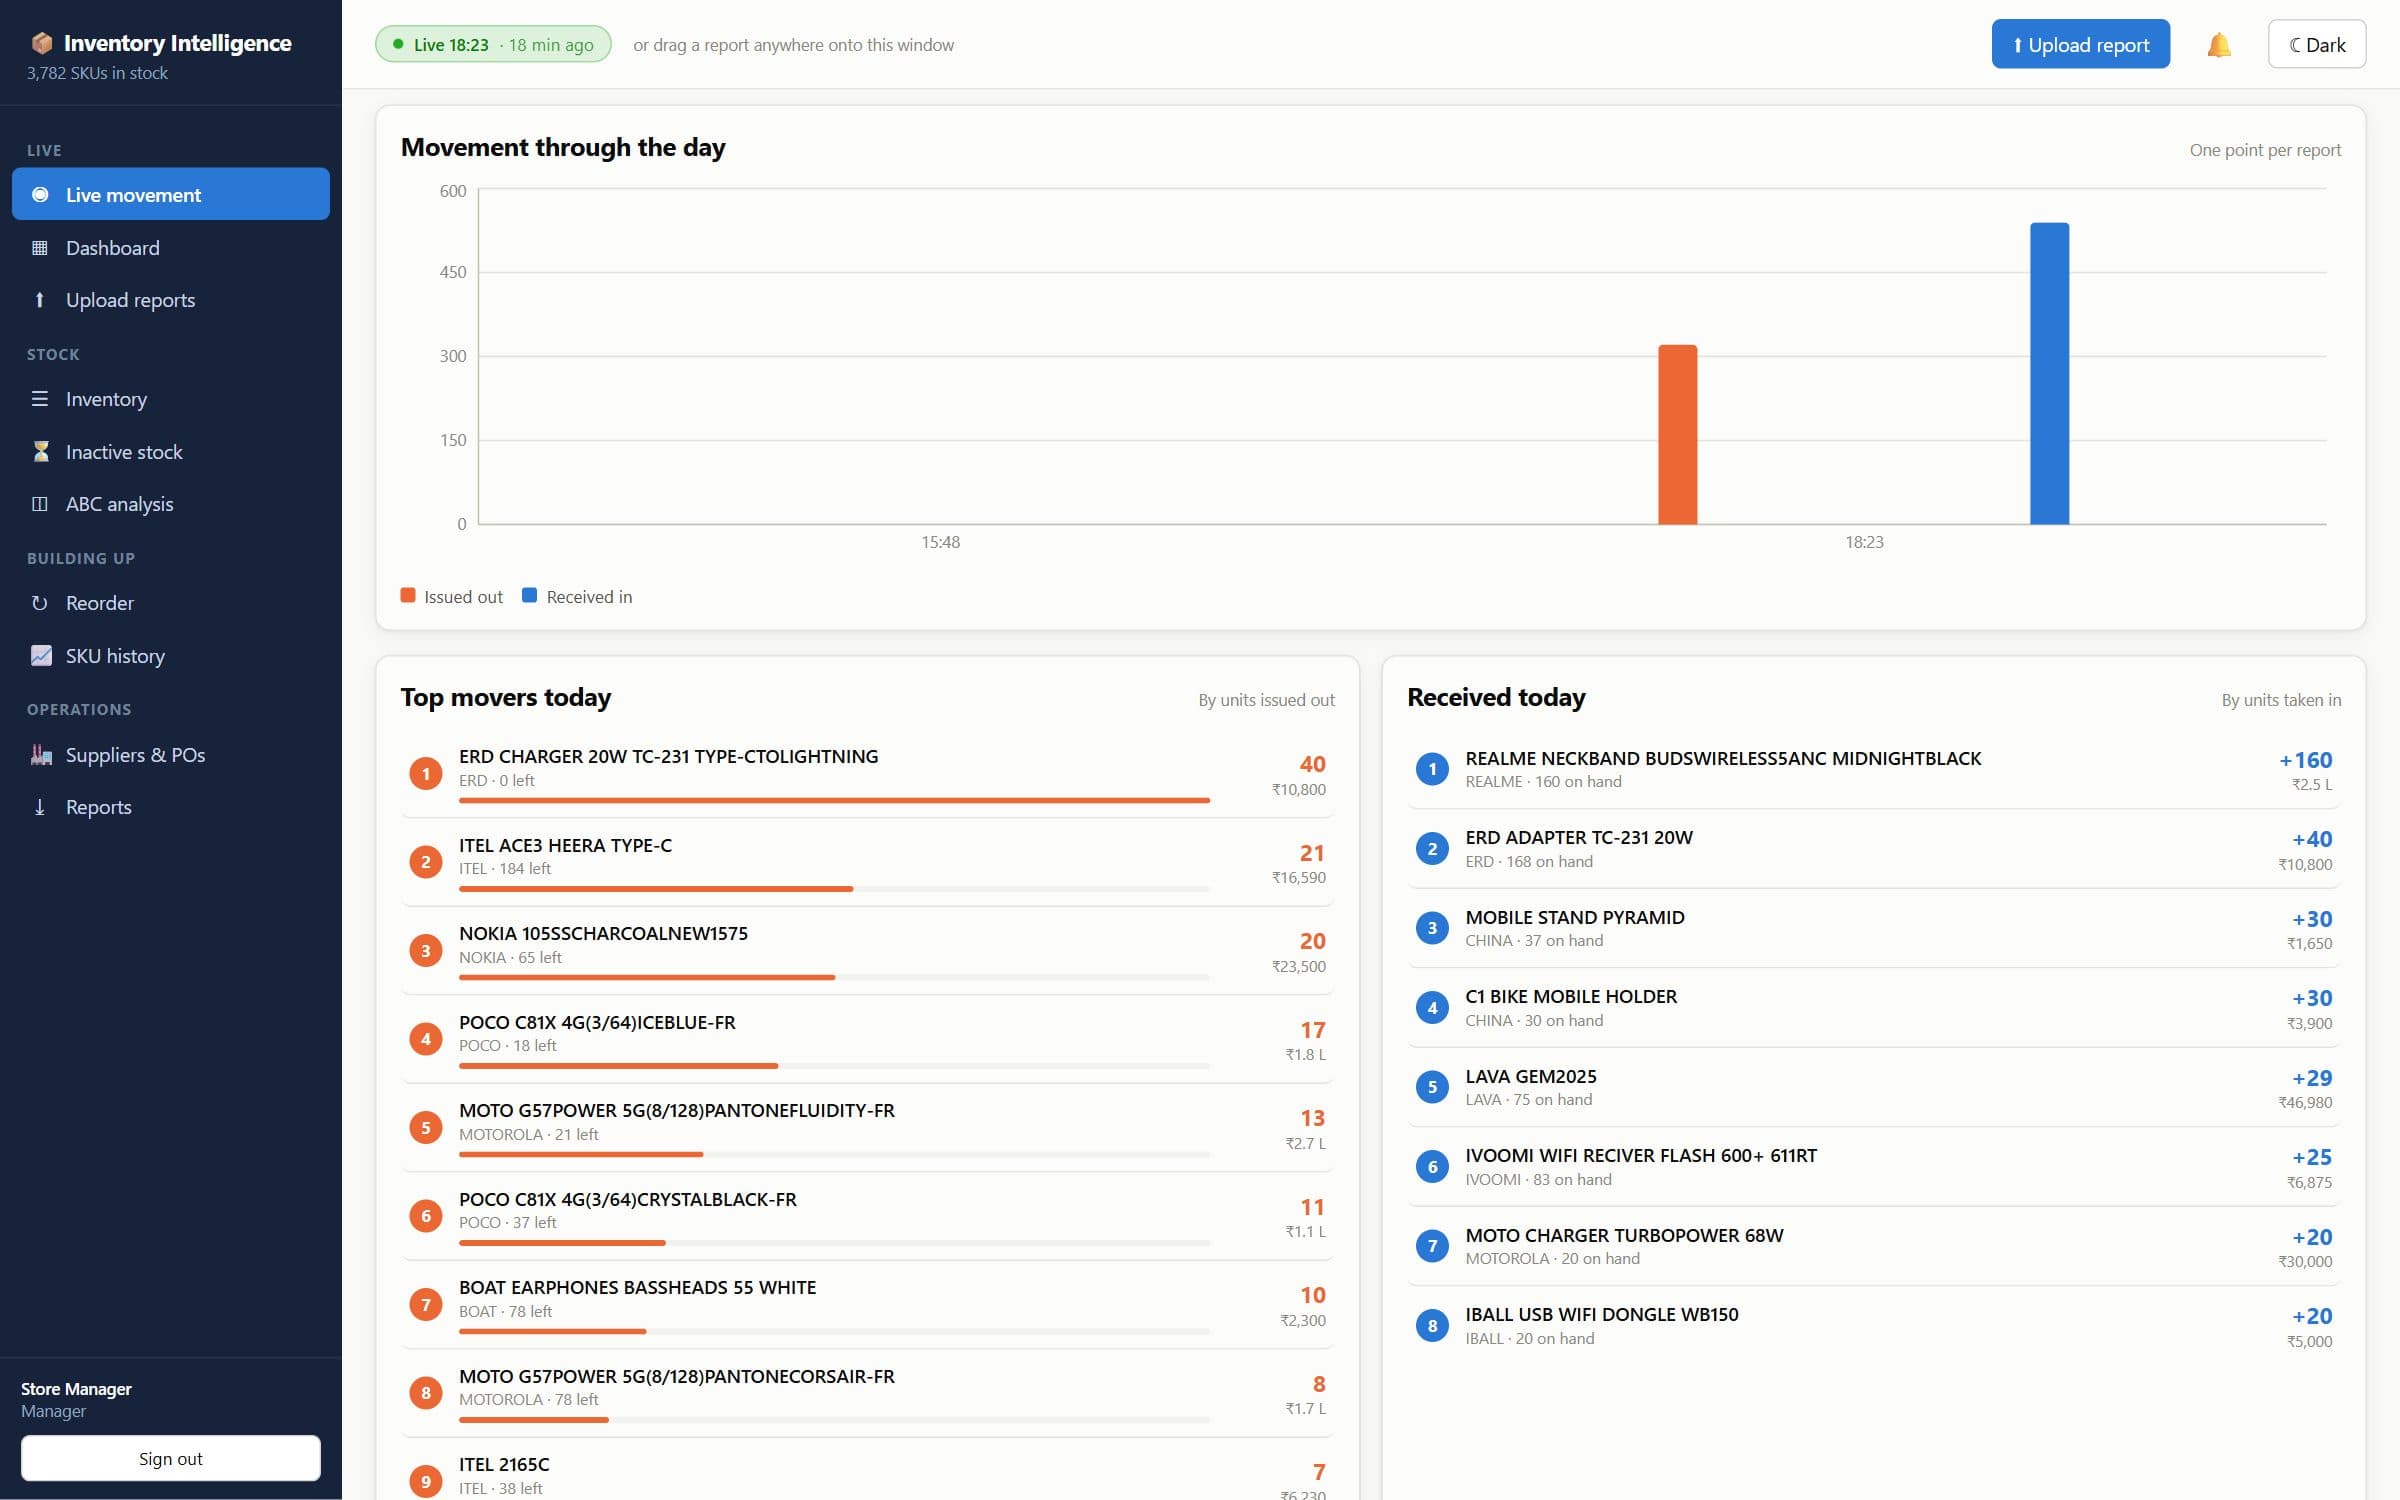Go to Inactive stock
The width and height of the screenshot is (2400, 1500).
pyautogui.click(x=171, y=452)
